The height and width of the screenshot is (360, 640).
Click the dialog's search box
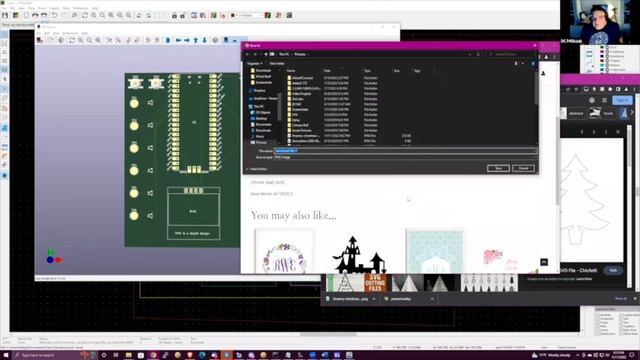coord(510,54)
